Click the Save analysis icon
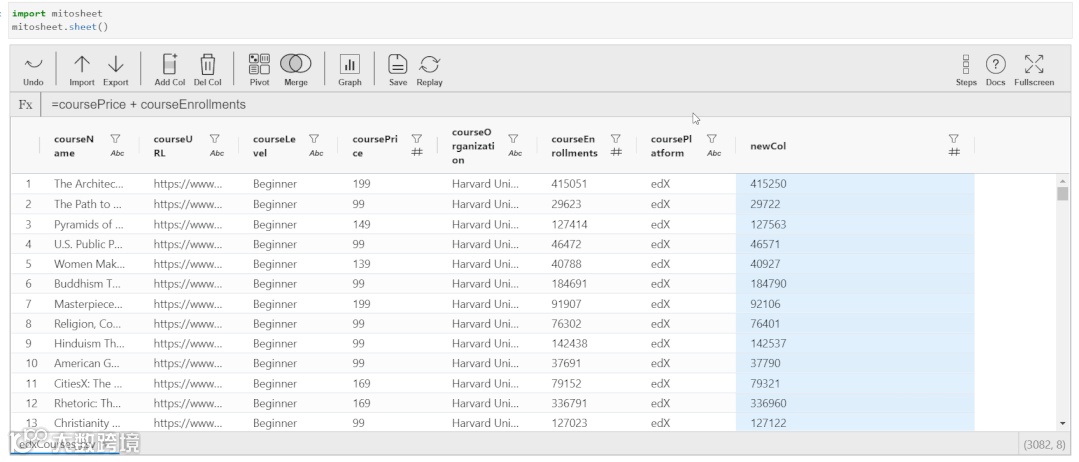 coord(397,64)
